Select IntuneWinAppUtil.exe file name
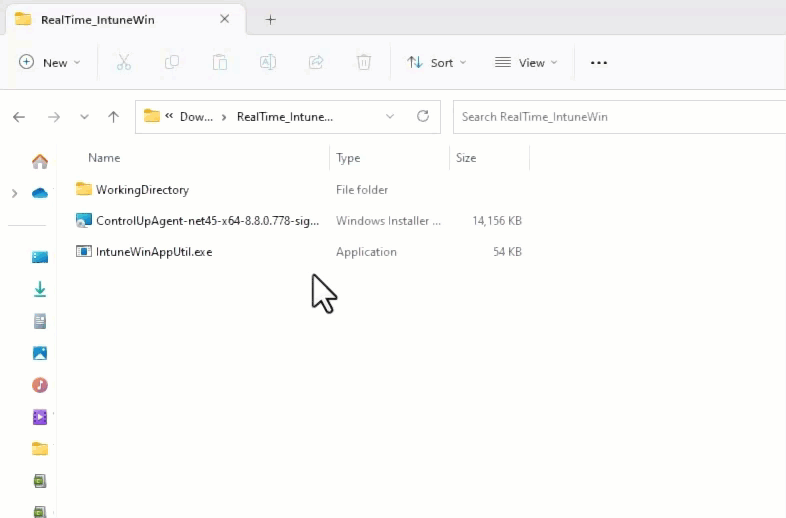Screen dimensions: 786x518 [154, 252]
